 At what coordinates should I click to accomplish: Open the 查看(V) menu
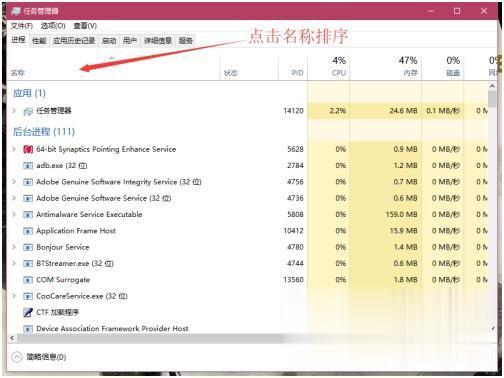[85, 26]
